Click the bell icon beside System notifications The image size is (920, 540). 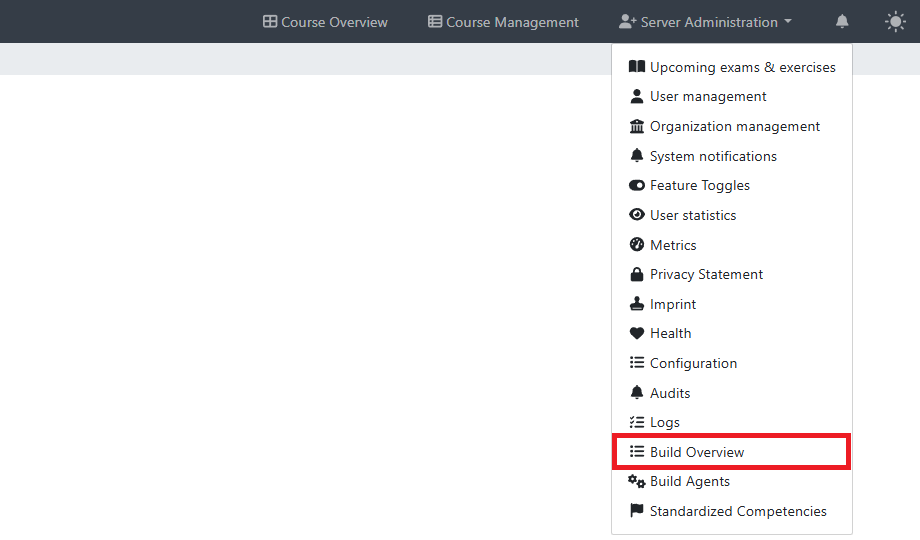(637, 156)
